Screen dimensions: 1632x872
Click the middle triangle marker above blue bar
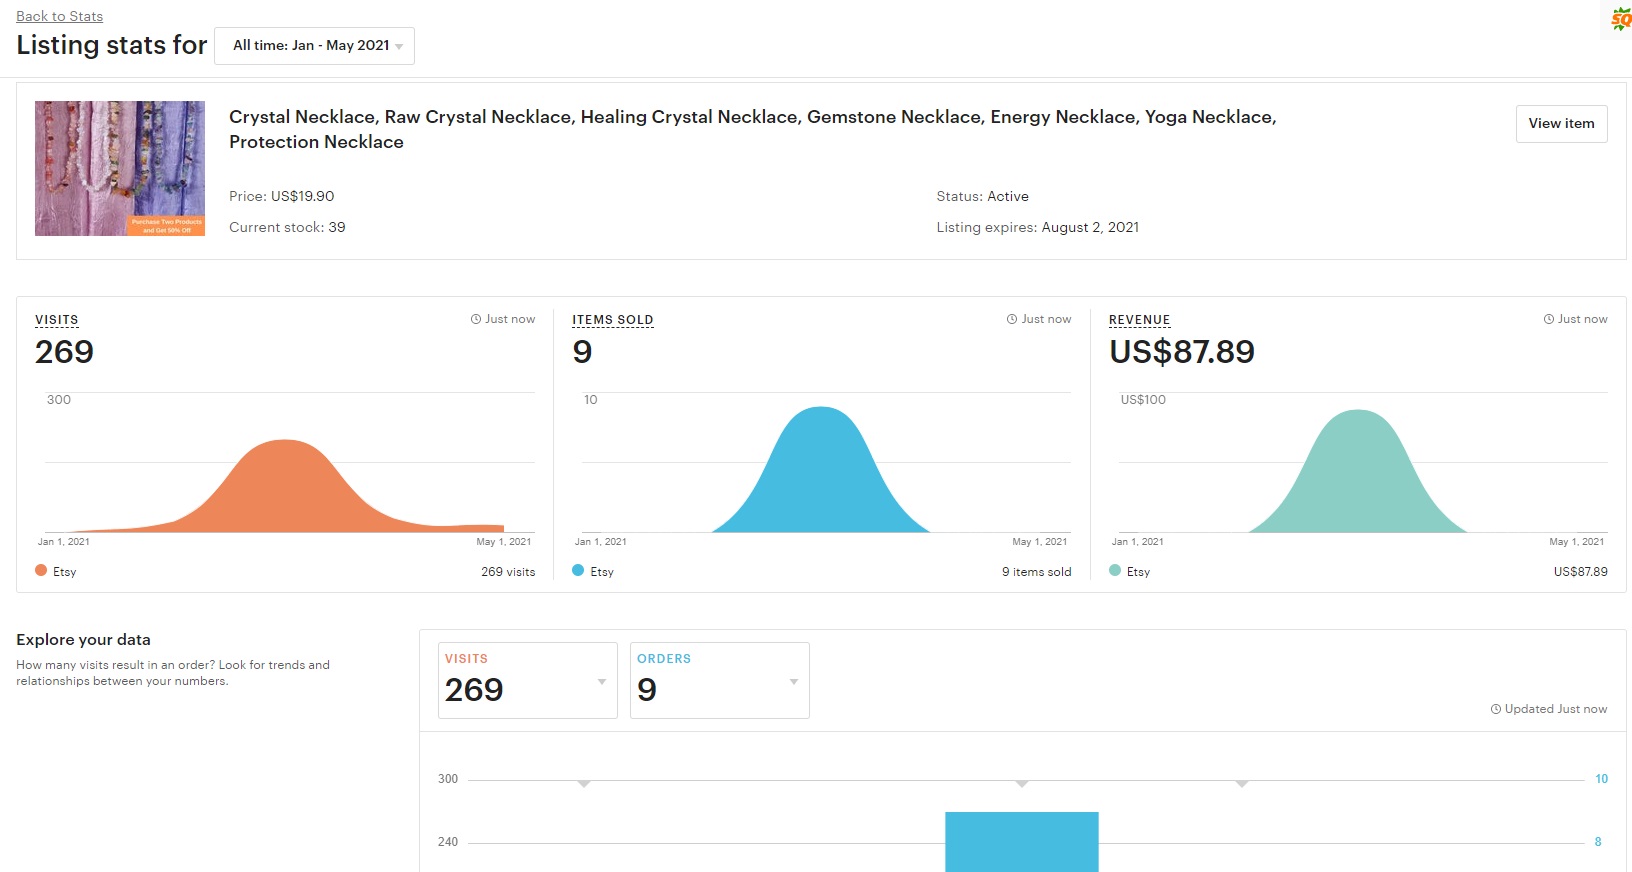tap(1022, 784)
